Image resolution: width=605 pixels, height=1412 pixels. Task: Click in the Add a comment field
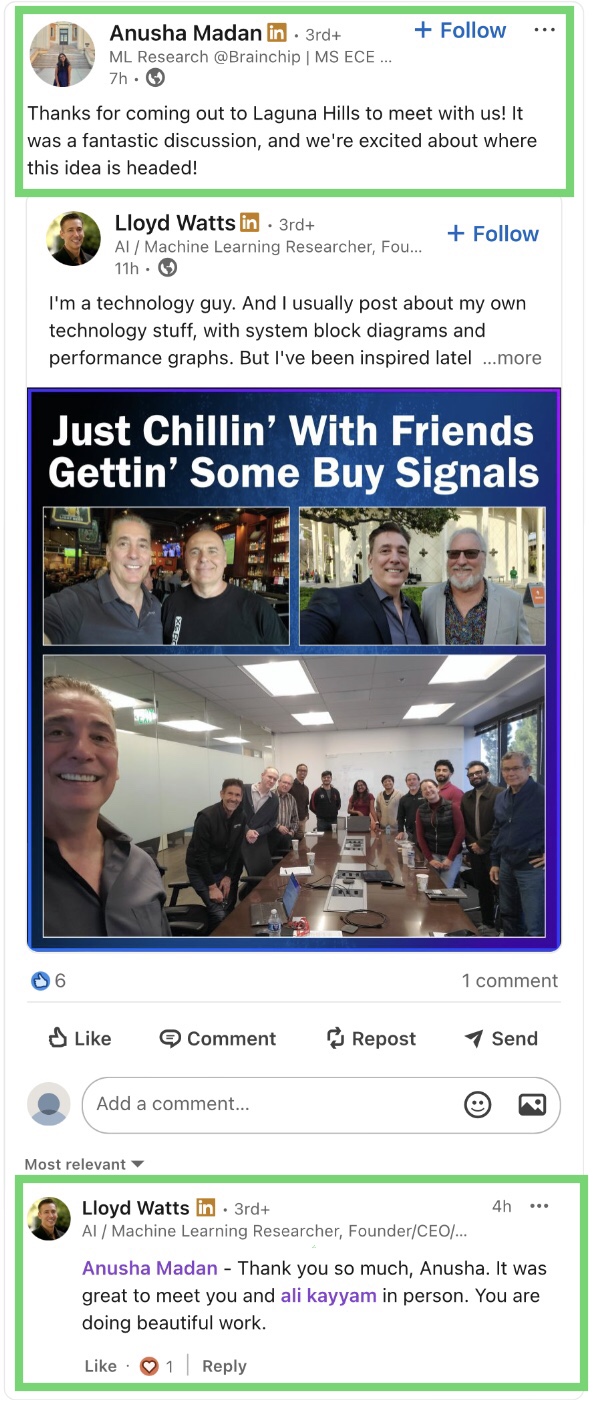[x=270, y=1104]
